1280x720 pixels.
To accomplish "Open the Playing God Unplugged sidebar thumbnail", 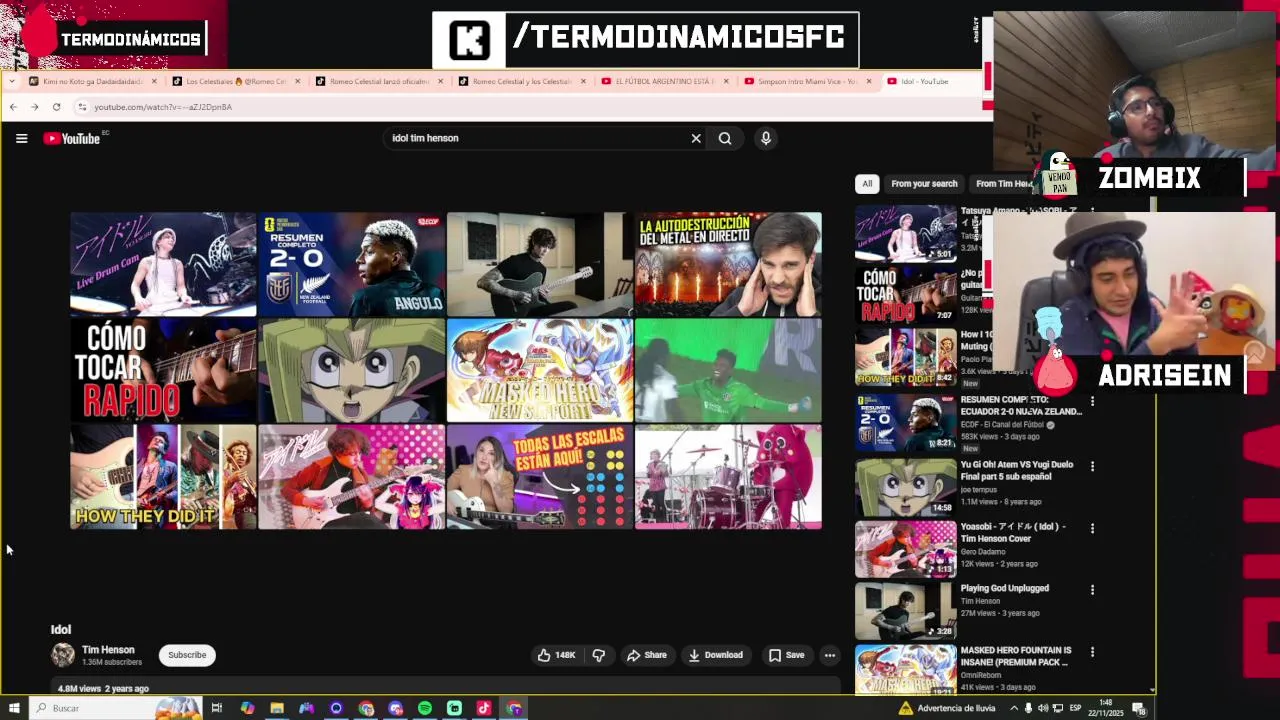I will point(906,611).
